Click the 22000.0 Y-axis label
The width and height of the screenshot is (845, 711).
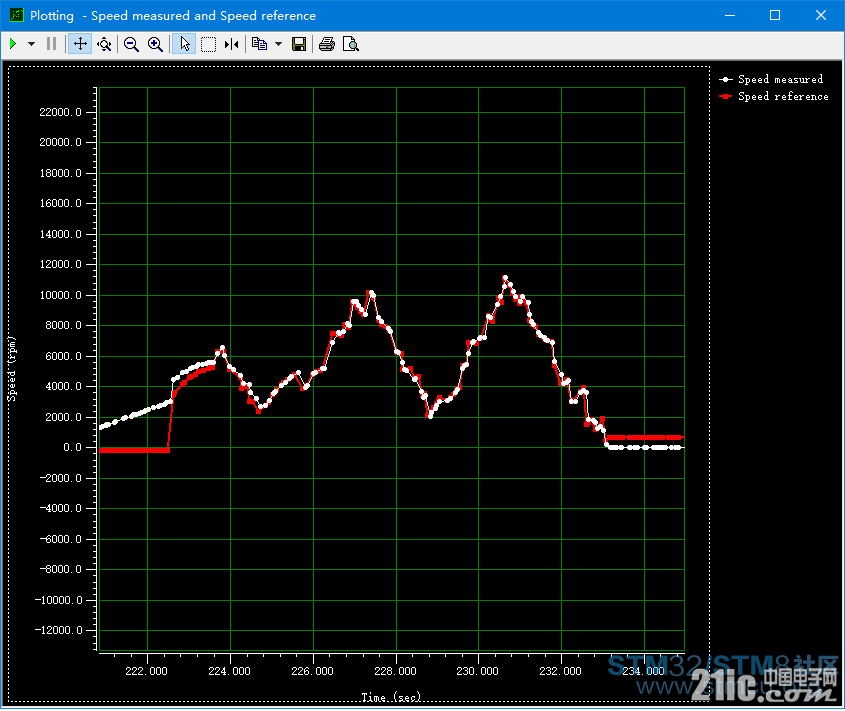tap(60, 112)
